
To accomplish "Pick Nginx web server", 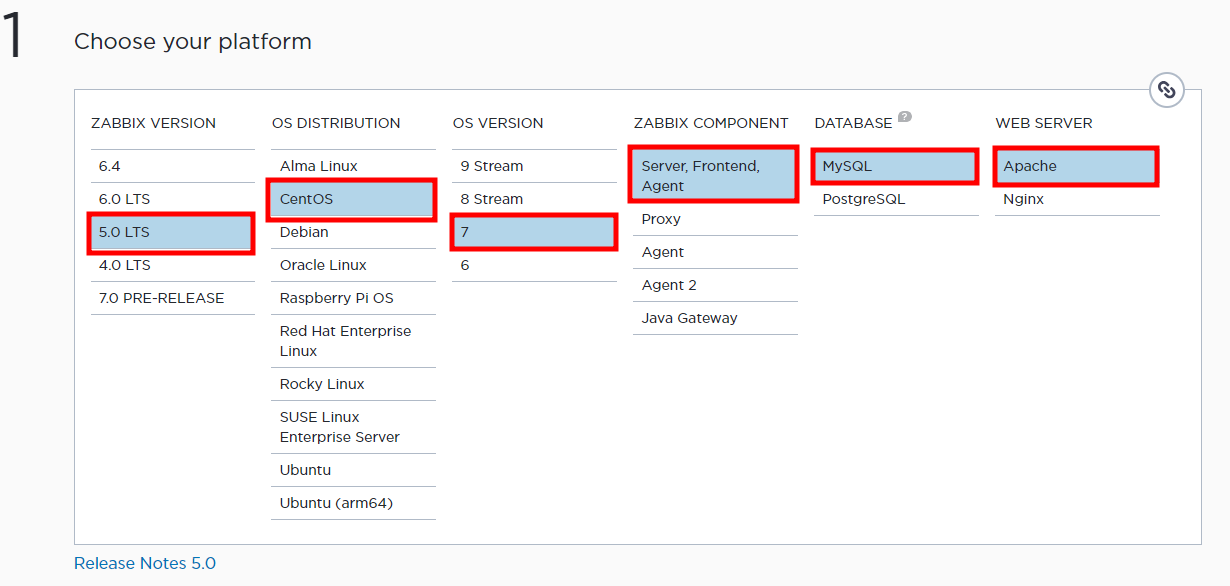I will (1077, 199).
